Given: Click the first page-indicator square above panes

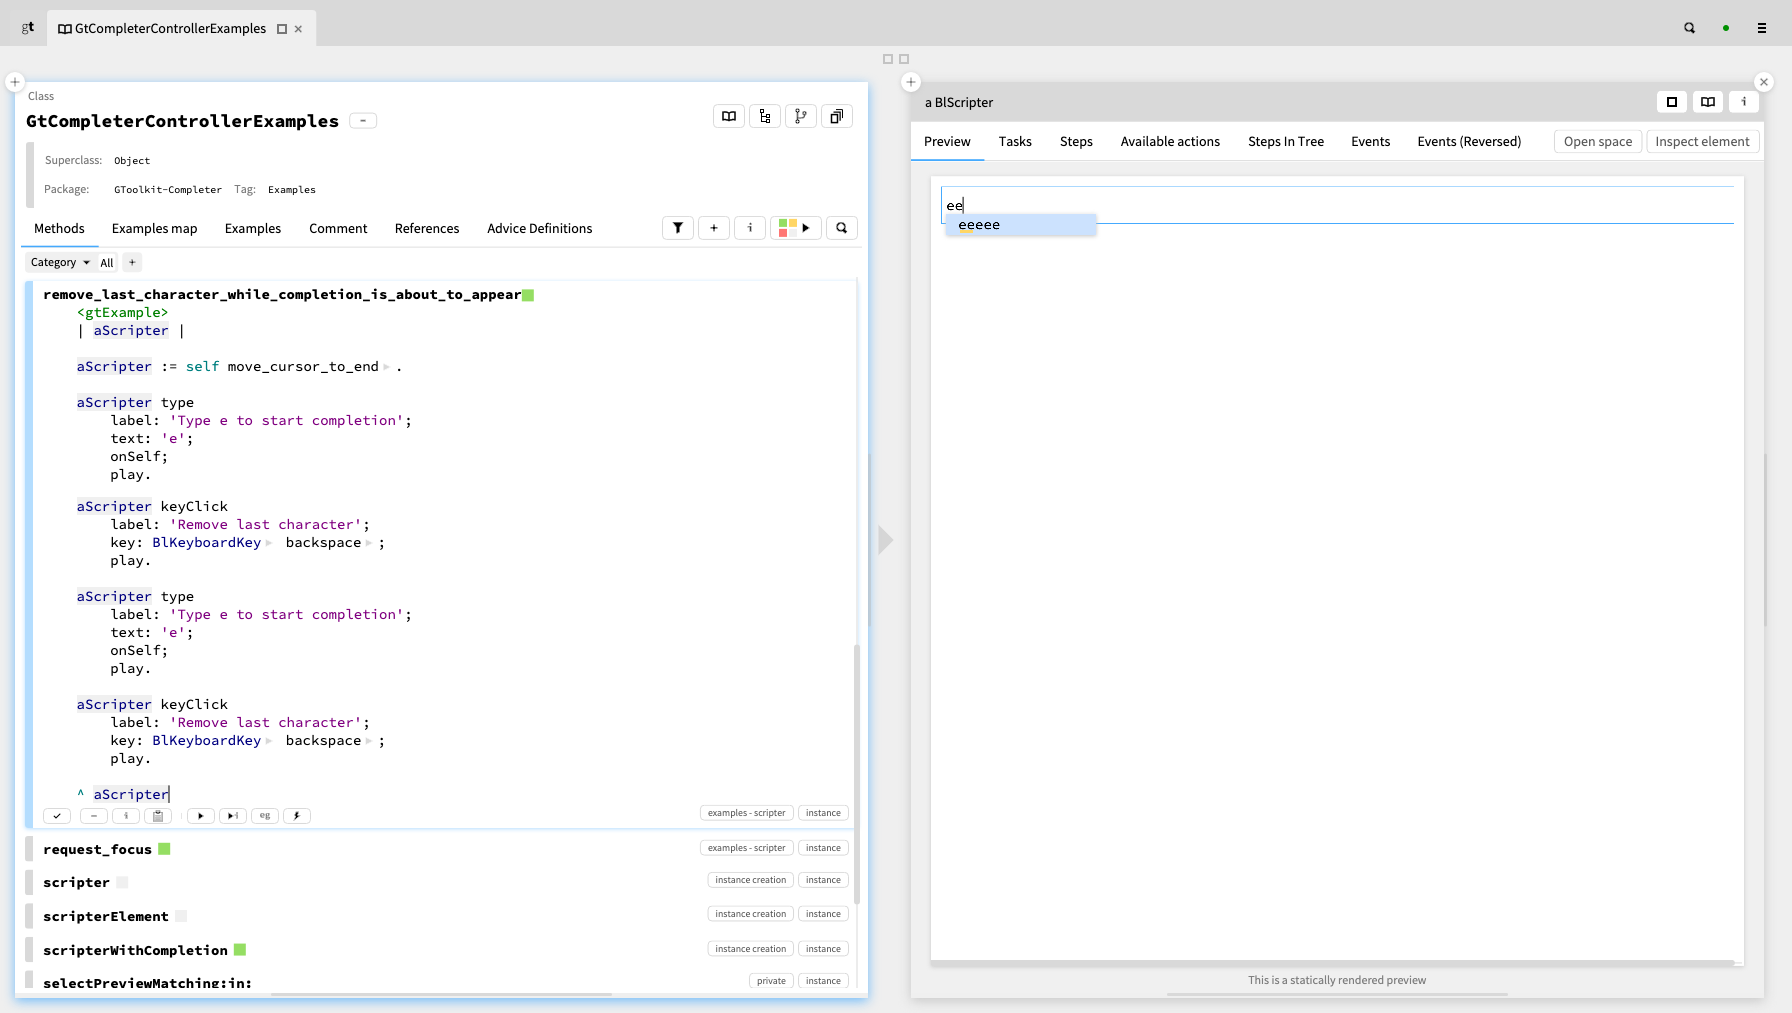Looking at the screenshot, I should (x=888, y=59).
